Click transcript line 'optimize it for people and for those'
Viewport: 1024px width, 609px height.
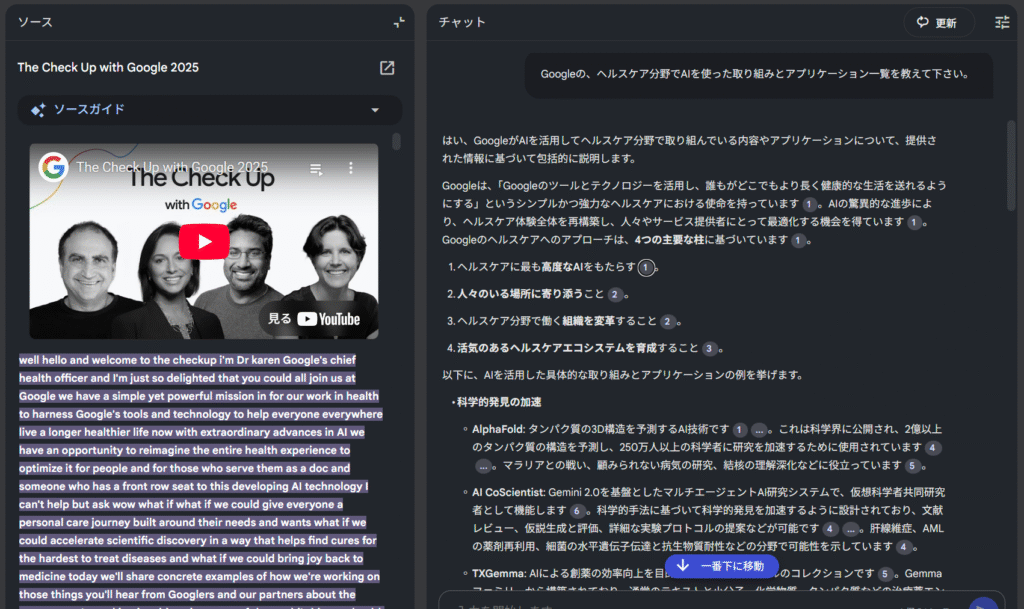pos(185,468)
